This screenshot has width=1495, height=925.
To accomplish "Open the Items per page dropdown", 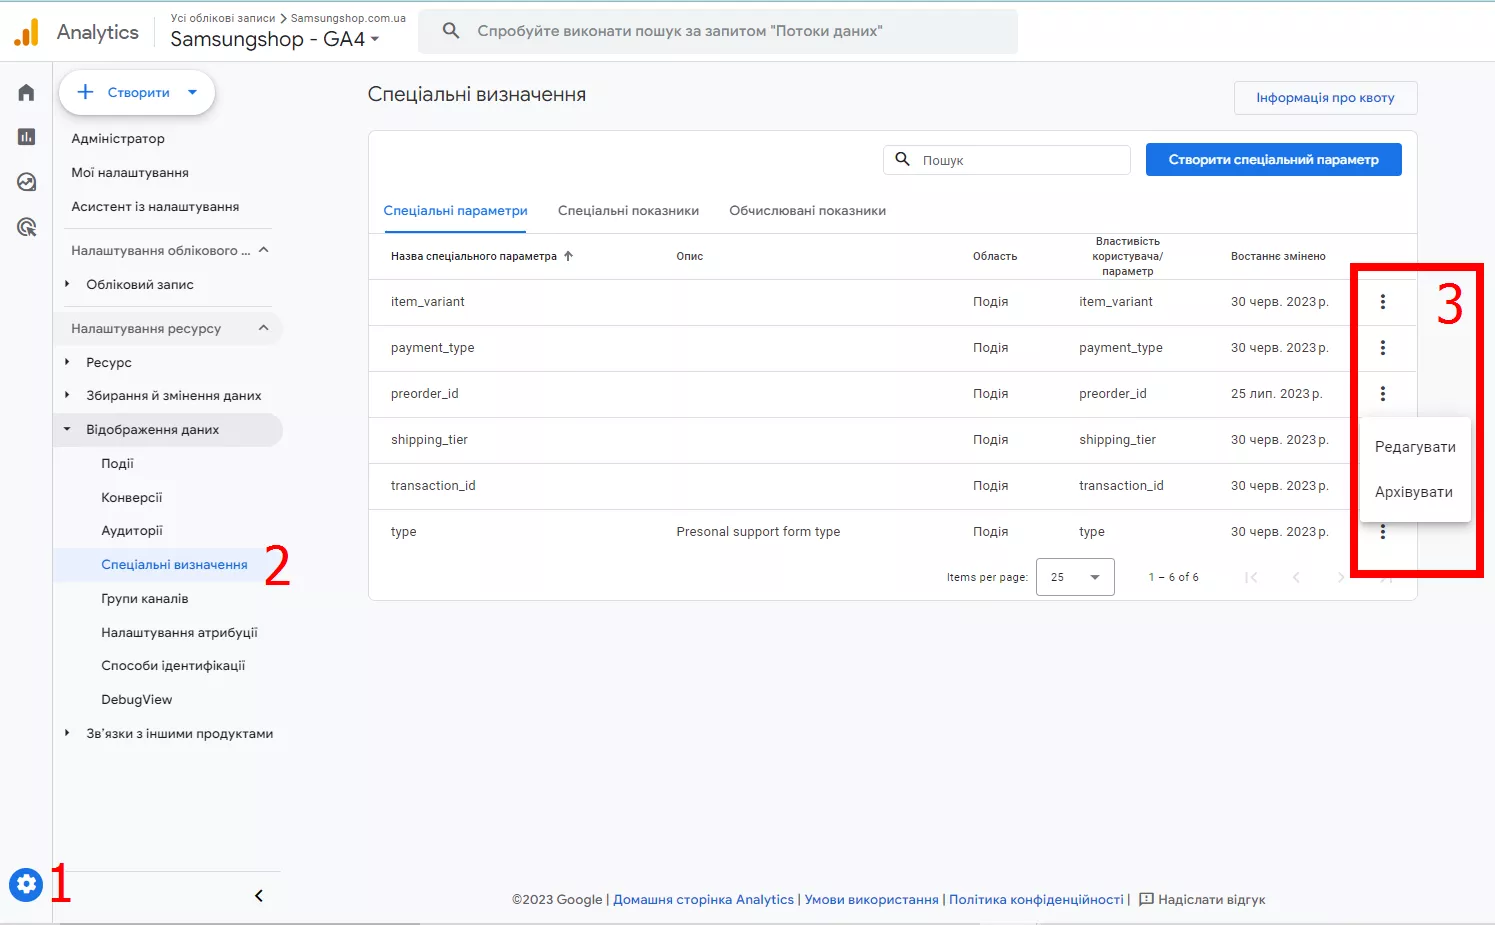I will 1075,577.
